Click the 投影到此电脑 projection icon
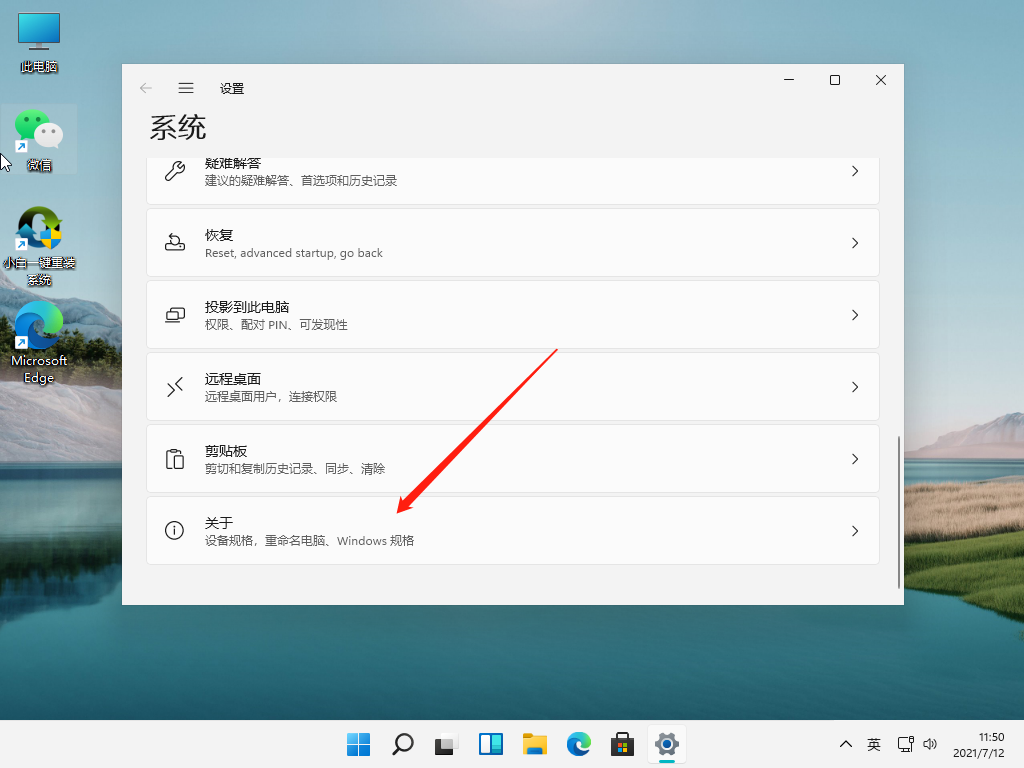The width and height of the screenshot is (1024, 768). pyautogui.click(x=174, y=315)
